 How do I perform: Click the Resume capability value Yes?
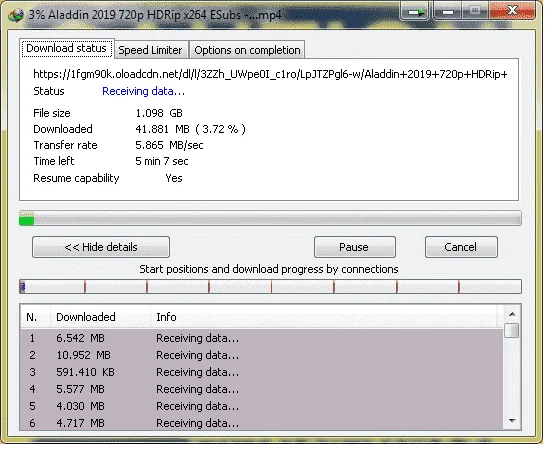(x=174, y=178)
